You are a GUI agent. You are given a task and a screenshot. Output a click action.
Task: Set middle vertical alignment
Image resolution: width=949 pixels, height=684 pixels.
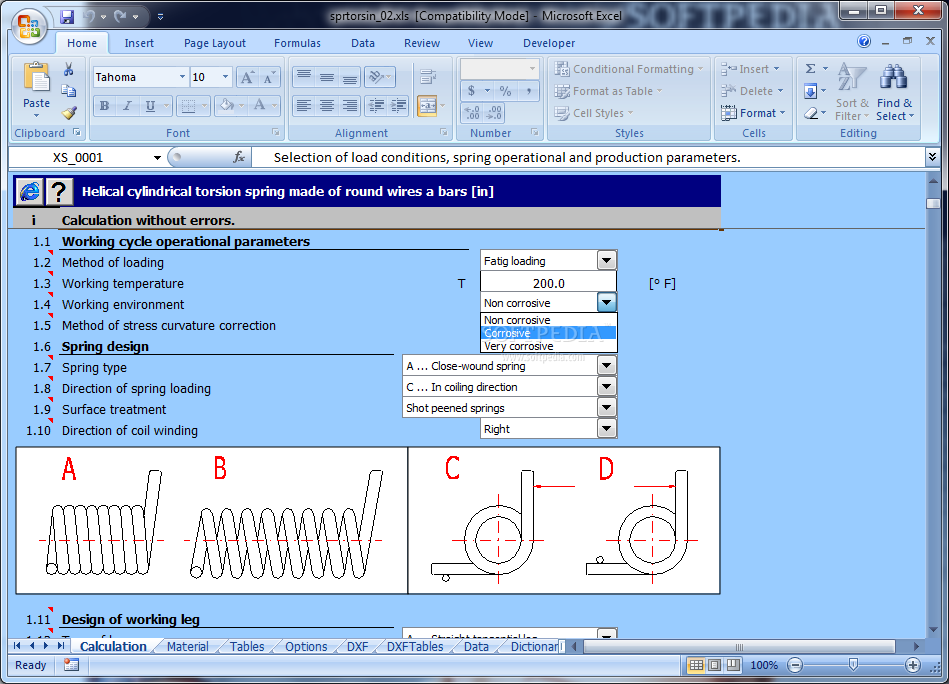tap(327, 77)
